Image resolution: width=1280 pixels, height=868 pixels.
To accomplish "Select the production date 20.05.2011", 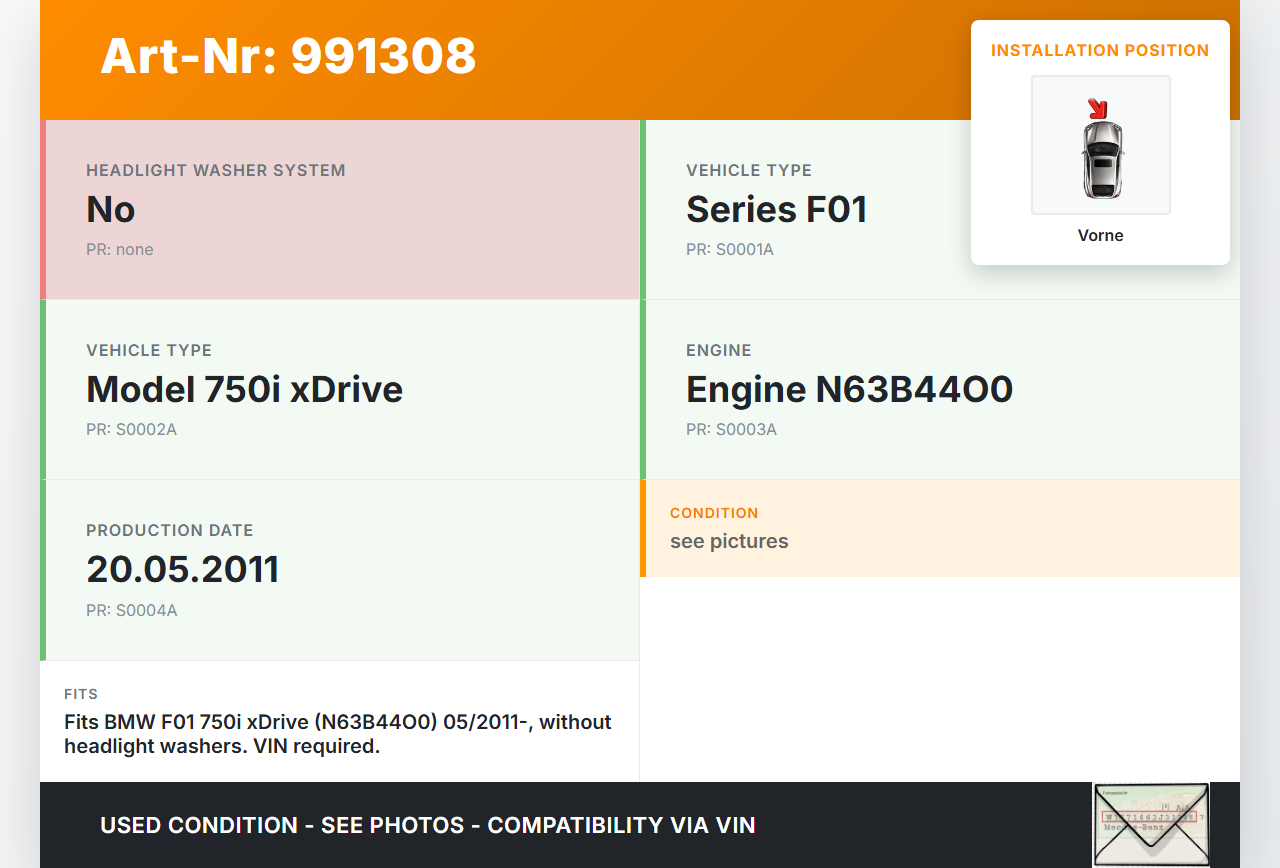I will (183, 569).
